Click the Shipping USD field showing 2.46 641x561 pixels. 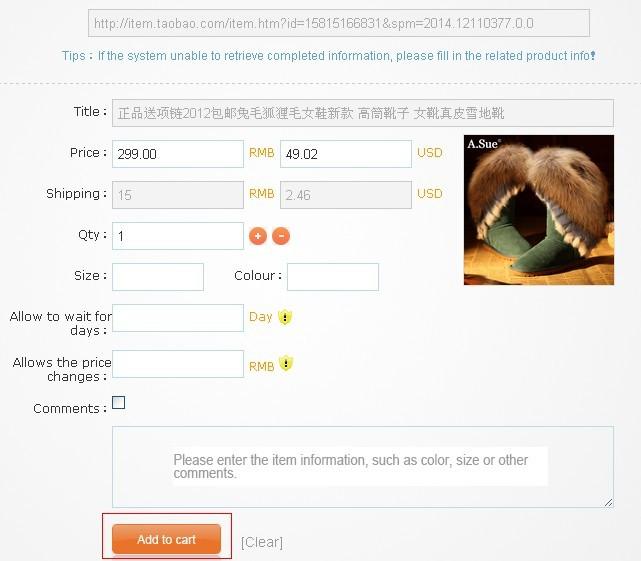(x=346, y=195)
